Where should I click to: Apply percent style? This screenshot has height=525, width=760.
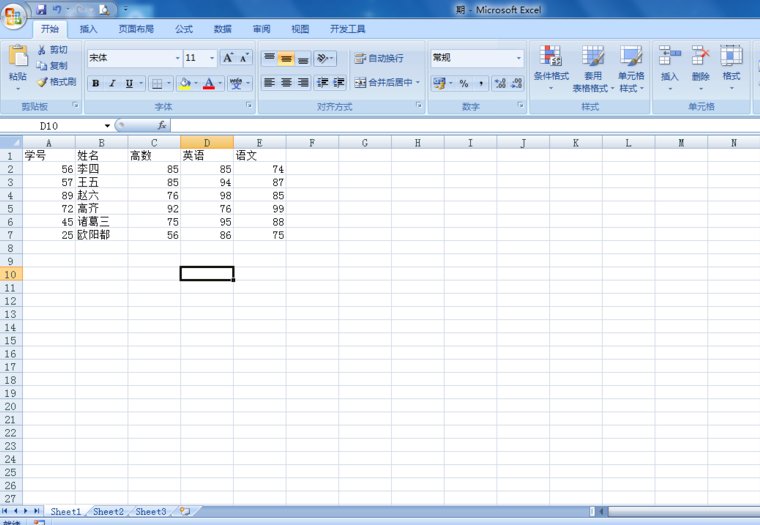464,83
